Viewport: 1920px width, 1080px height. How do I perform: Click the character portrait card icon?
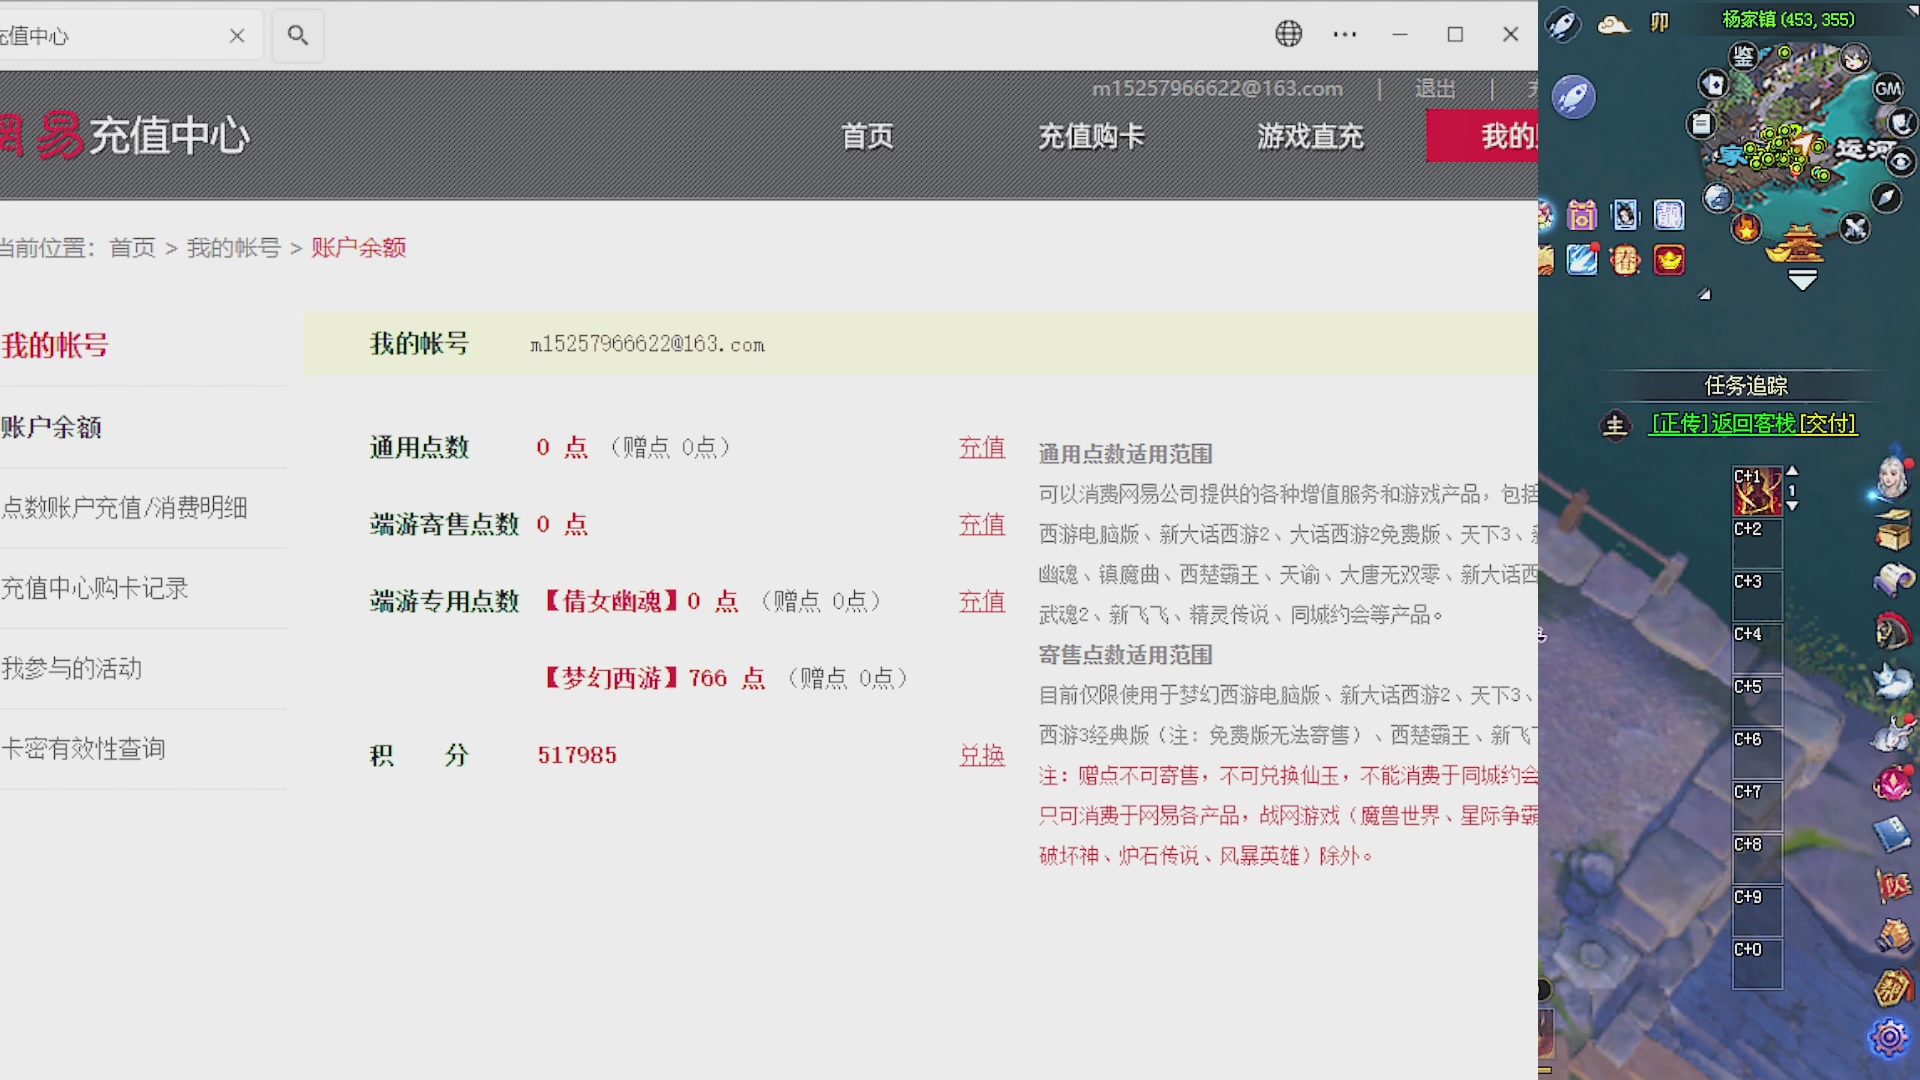[1626, 215]
